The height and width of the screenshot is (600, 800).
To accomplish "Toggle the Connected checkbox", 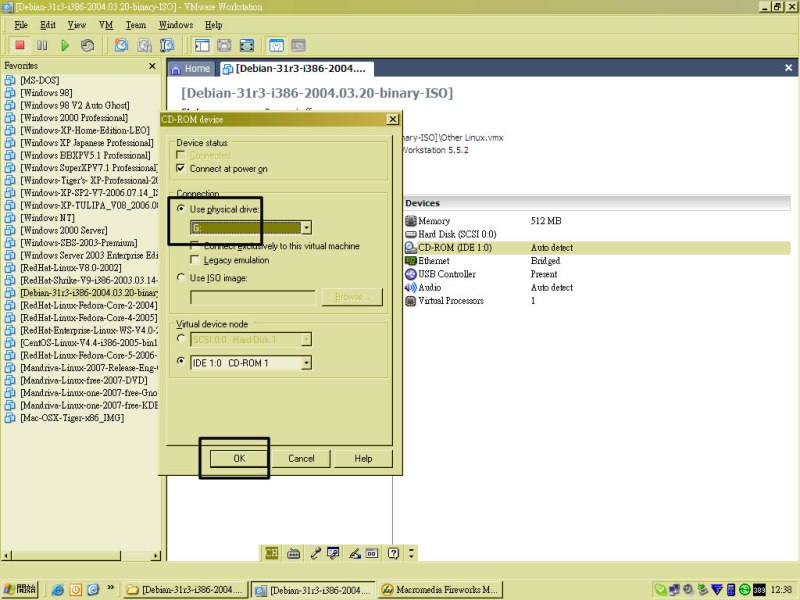I will click(x=180, y=155).
